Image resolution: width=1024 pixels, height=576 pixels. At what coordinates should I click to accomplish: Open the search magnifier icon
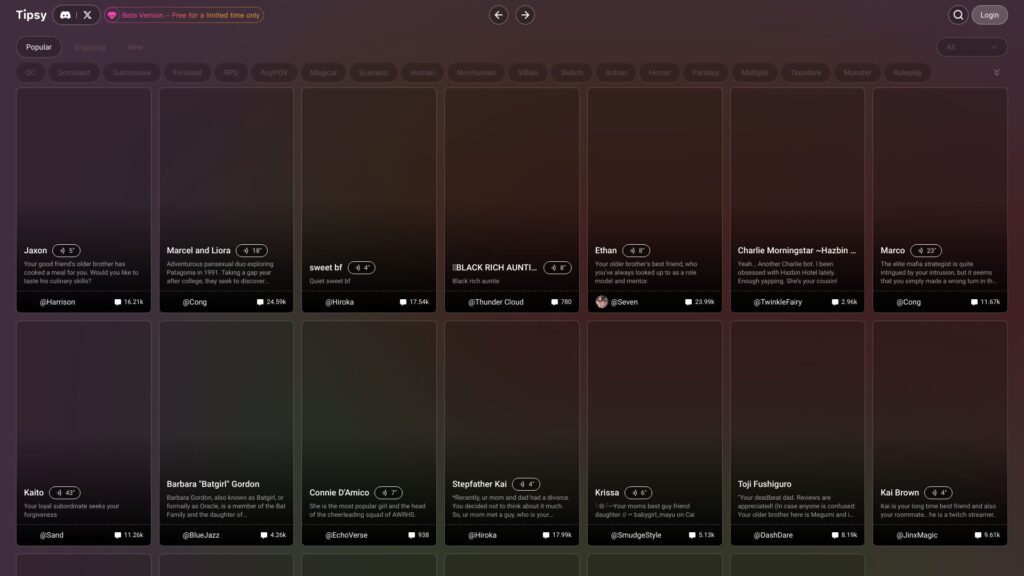pos(958,15)
